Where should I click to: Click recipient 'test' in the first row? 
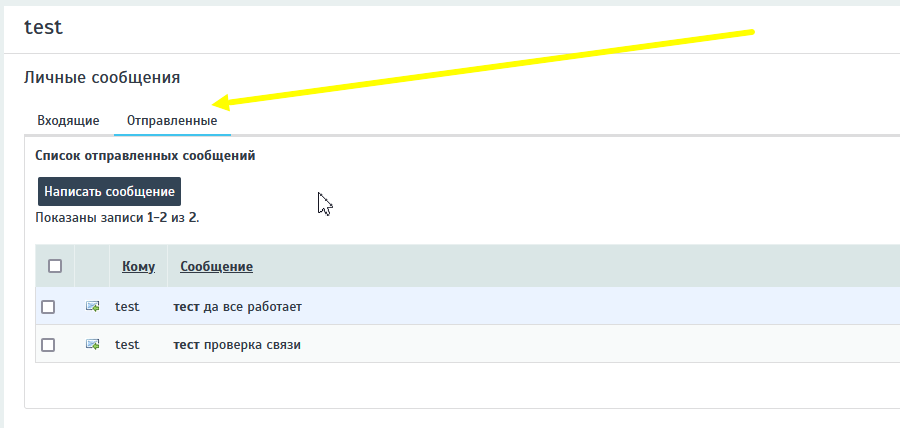(x=127, y=306)
